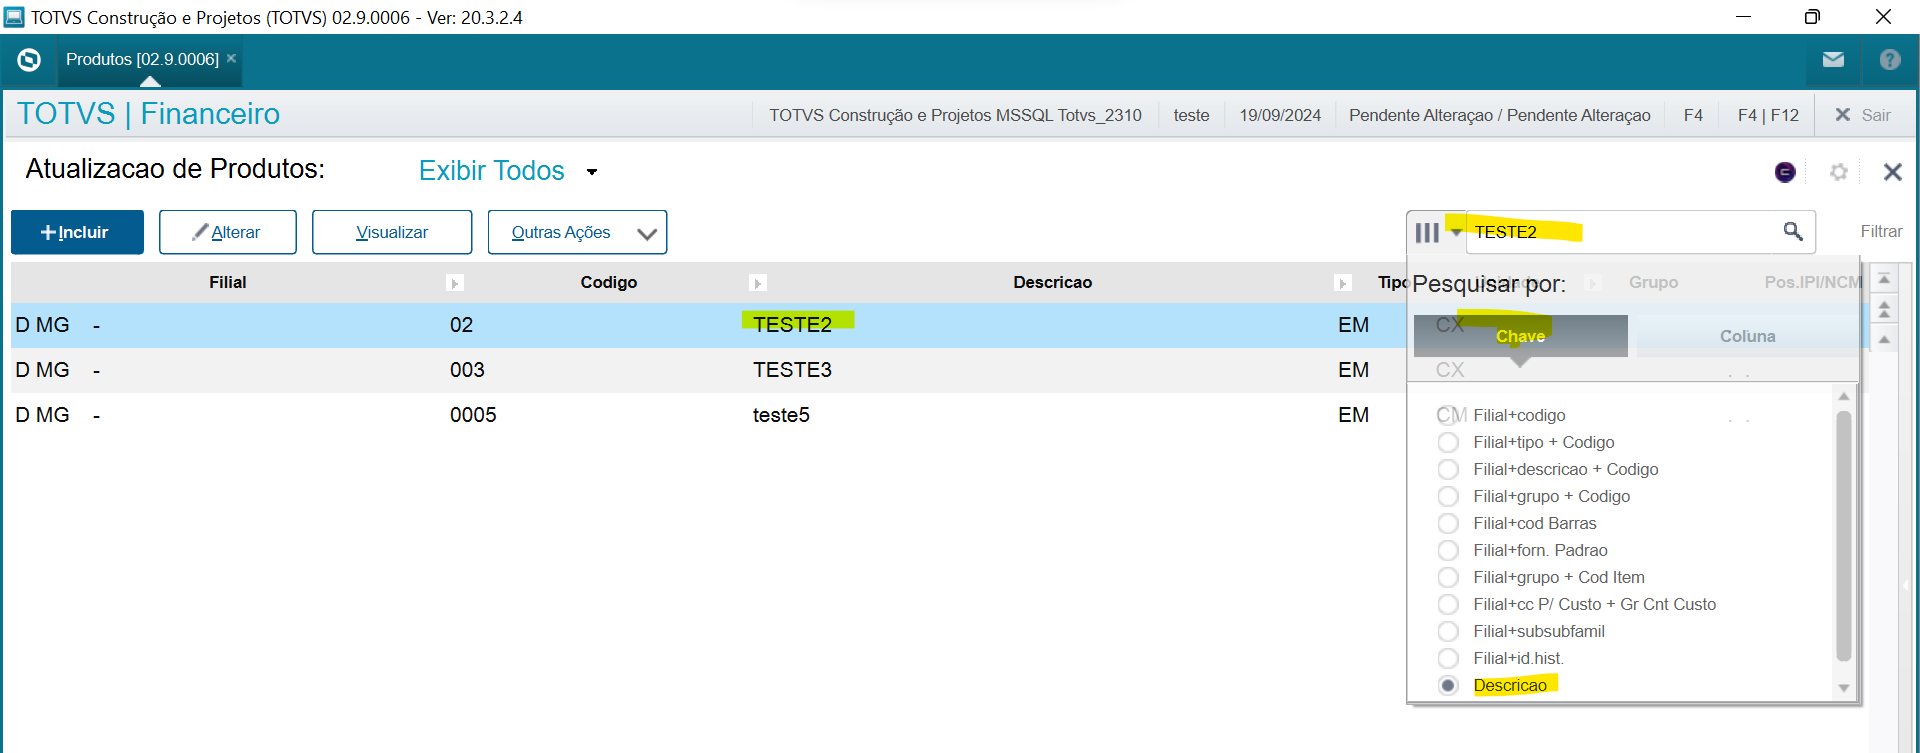Click the code cell 0005
This screenshot has width=1920, height=753.
point(473,415)
